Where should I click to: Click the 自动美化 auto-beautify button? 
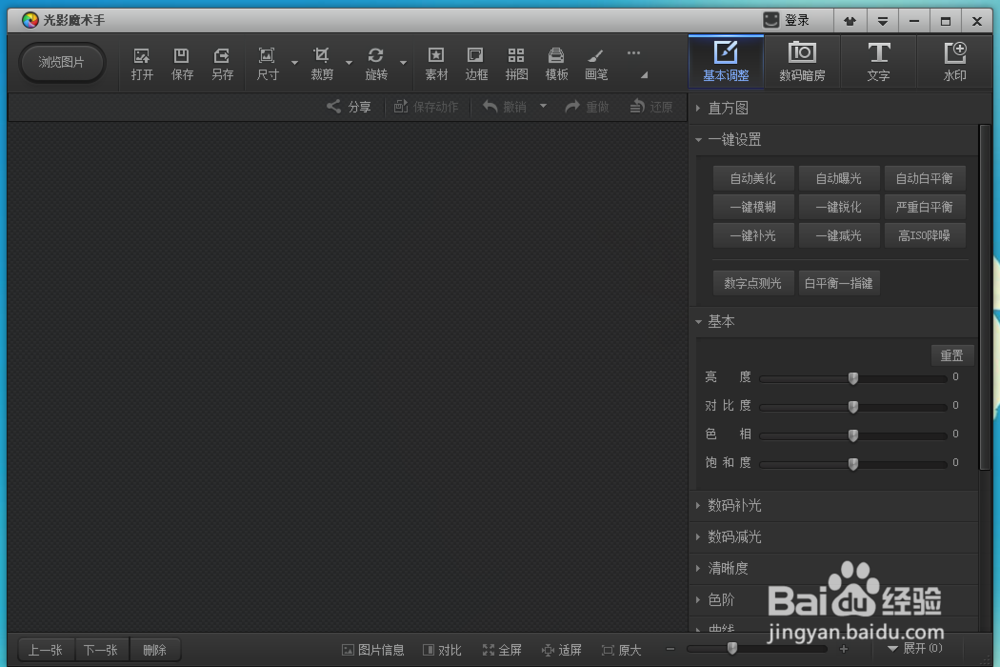752,178
